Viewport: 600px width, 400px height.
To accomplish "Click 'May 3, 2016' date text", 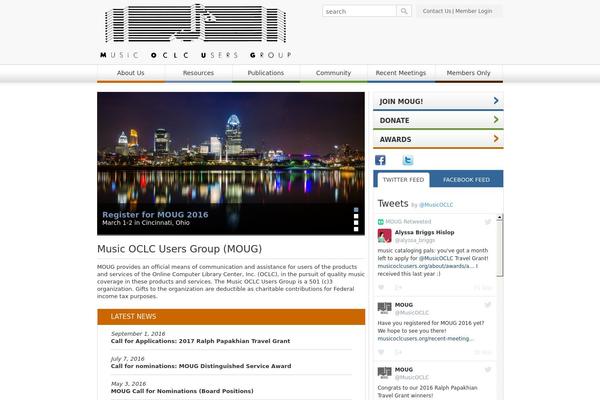I will pos(128,384).
